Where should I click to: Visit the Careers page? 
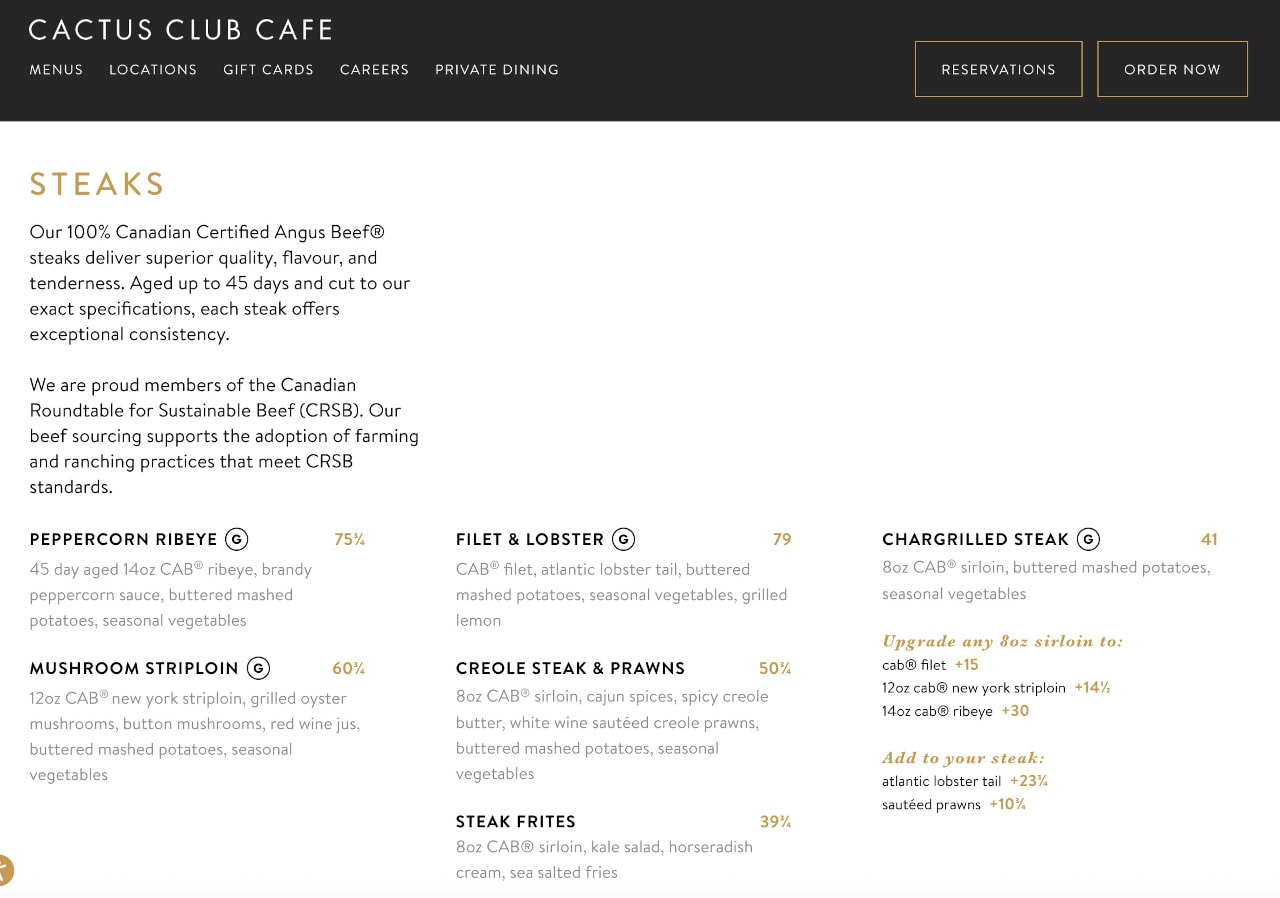tap(374, 70)
